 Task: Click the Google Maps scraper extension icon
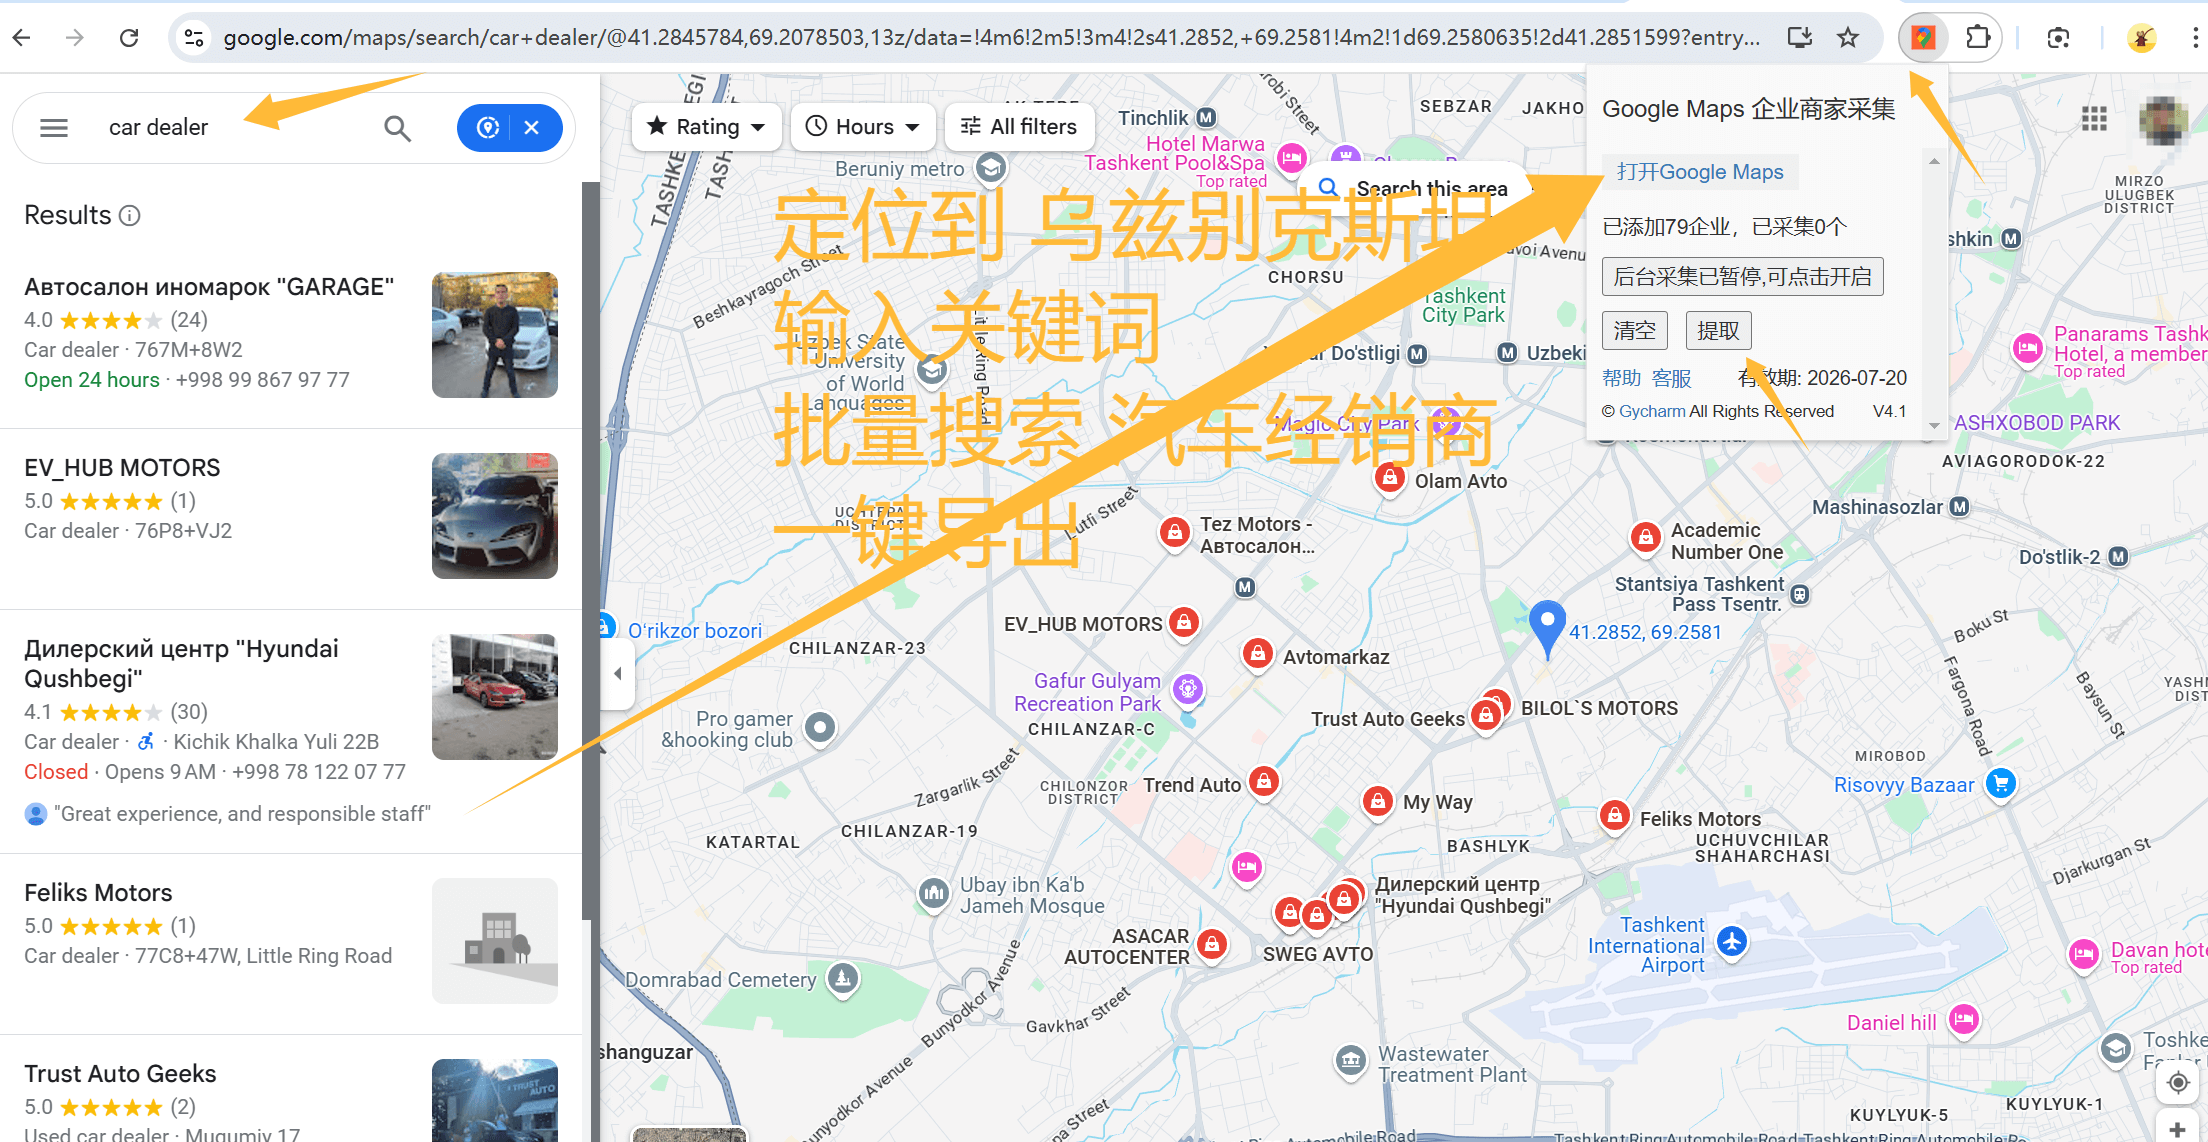click(x=1922, y=38)
